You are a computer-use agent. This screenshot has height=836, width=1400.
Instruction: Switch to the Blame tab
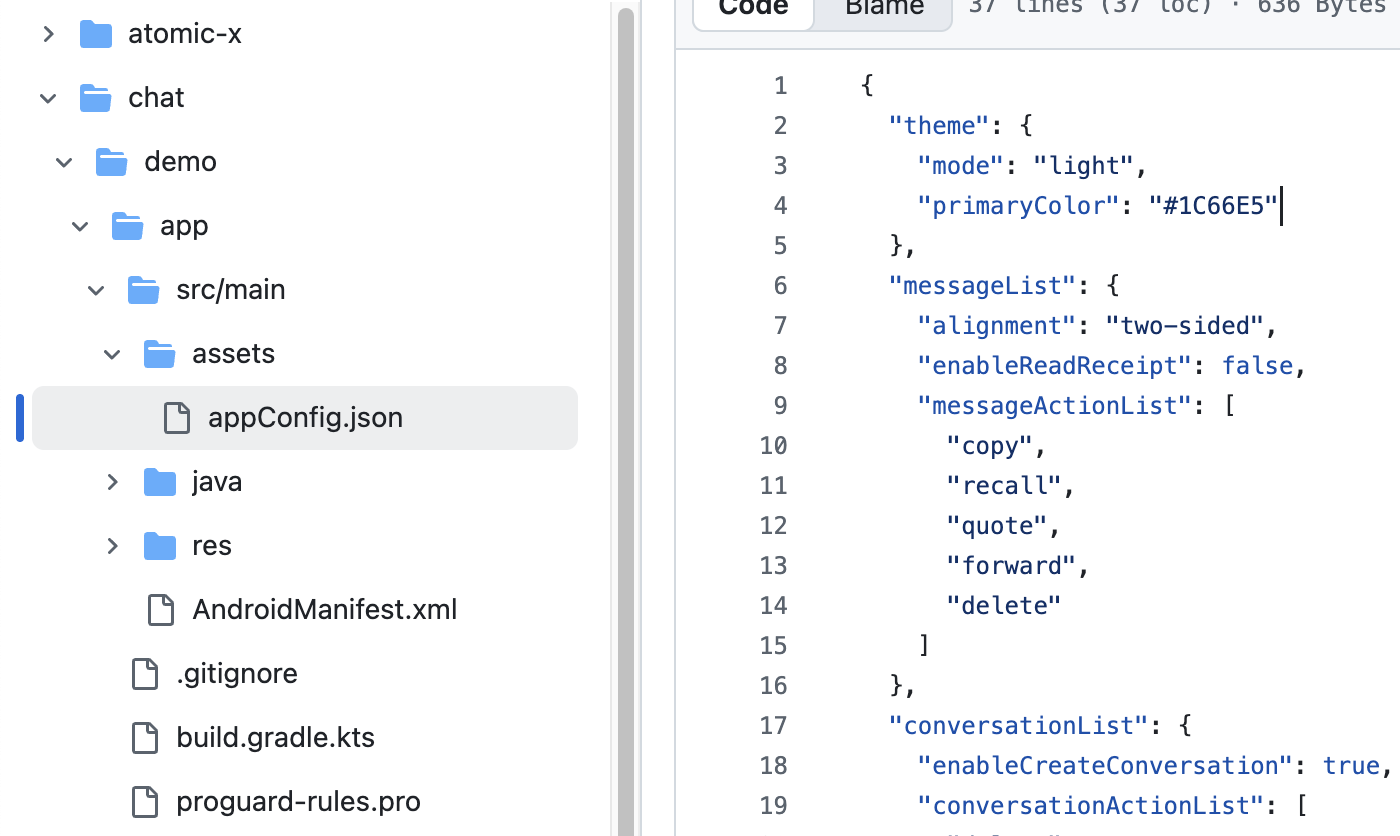pyautogui.click(x=884, y=8)
